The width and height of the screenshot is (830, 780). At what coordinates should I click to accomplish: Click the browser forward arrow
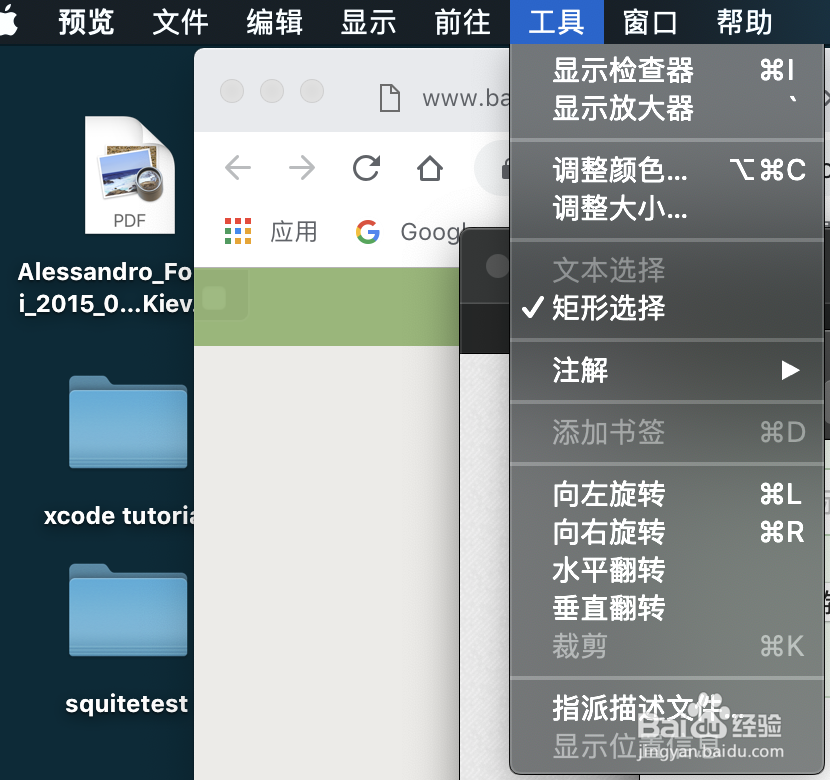coord(302,168)
